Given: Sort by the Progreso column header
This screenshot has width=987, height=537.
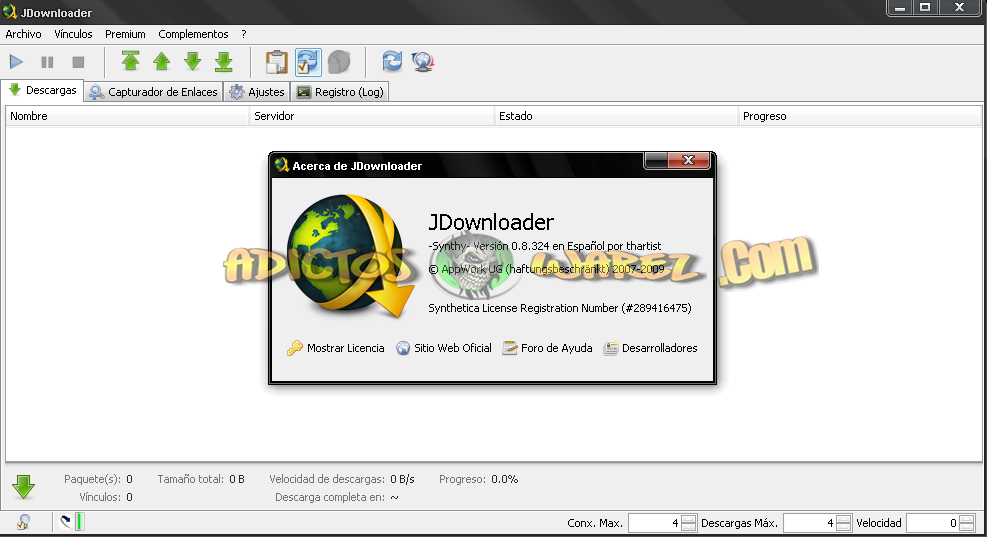Looking at the screenshot, I should 860,116.
